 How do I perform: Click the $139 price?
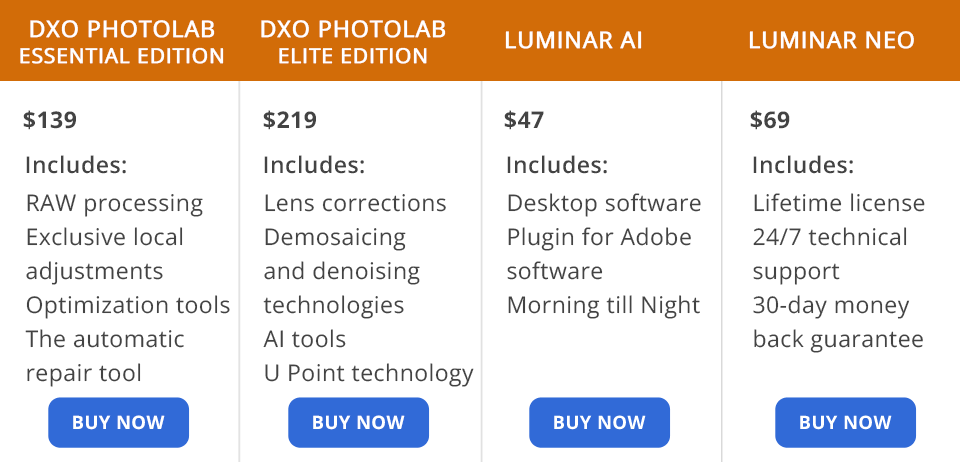click(x=50, y=121)
